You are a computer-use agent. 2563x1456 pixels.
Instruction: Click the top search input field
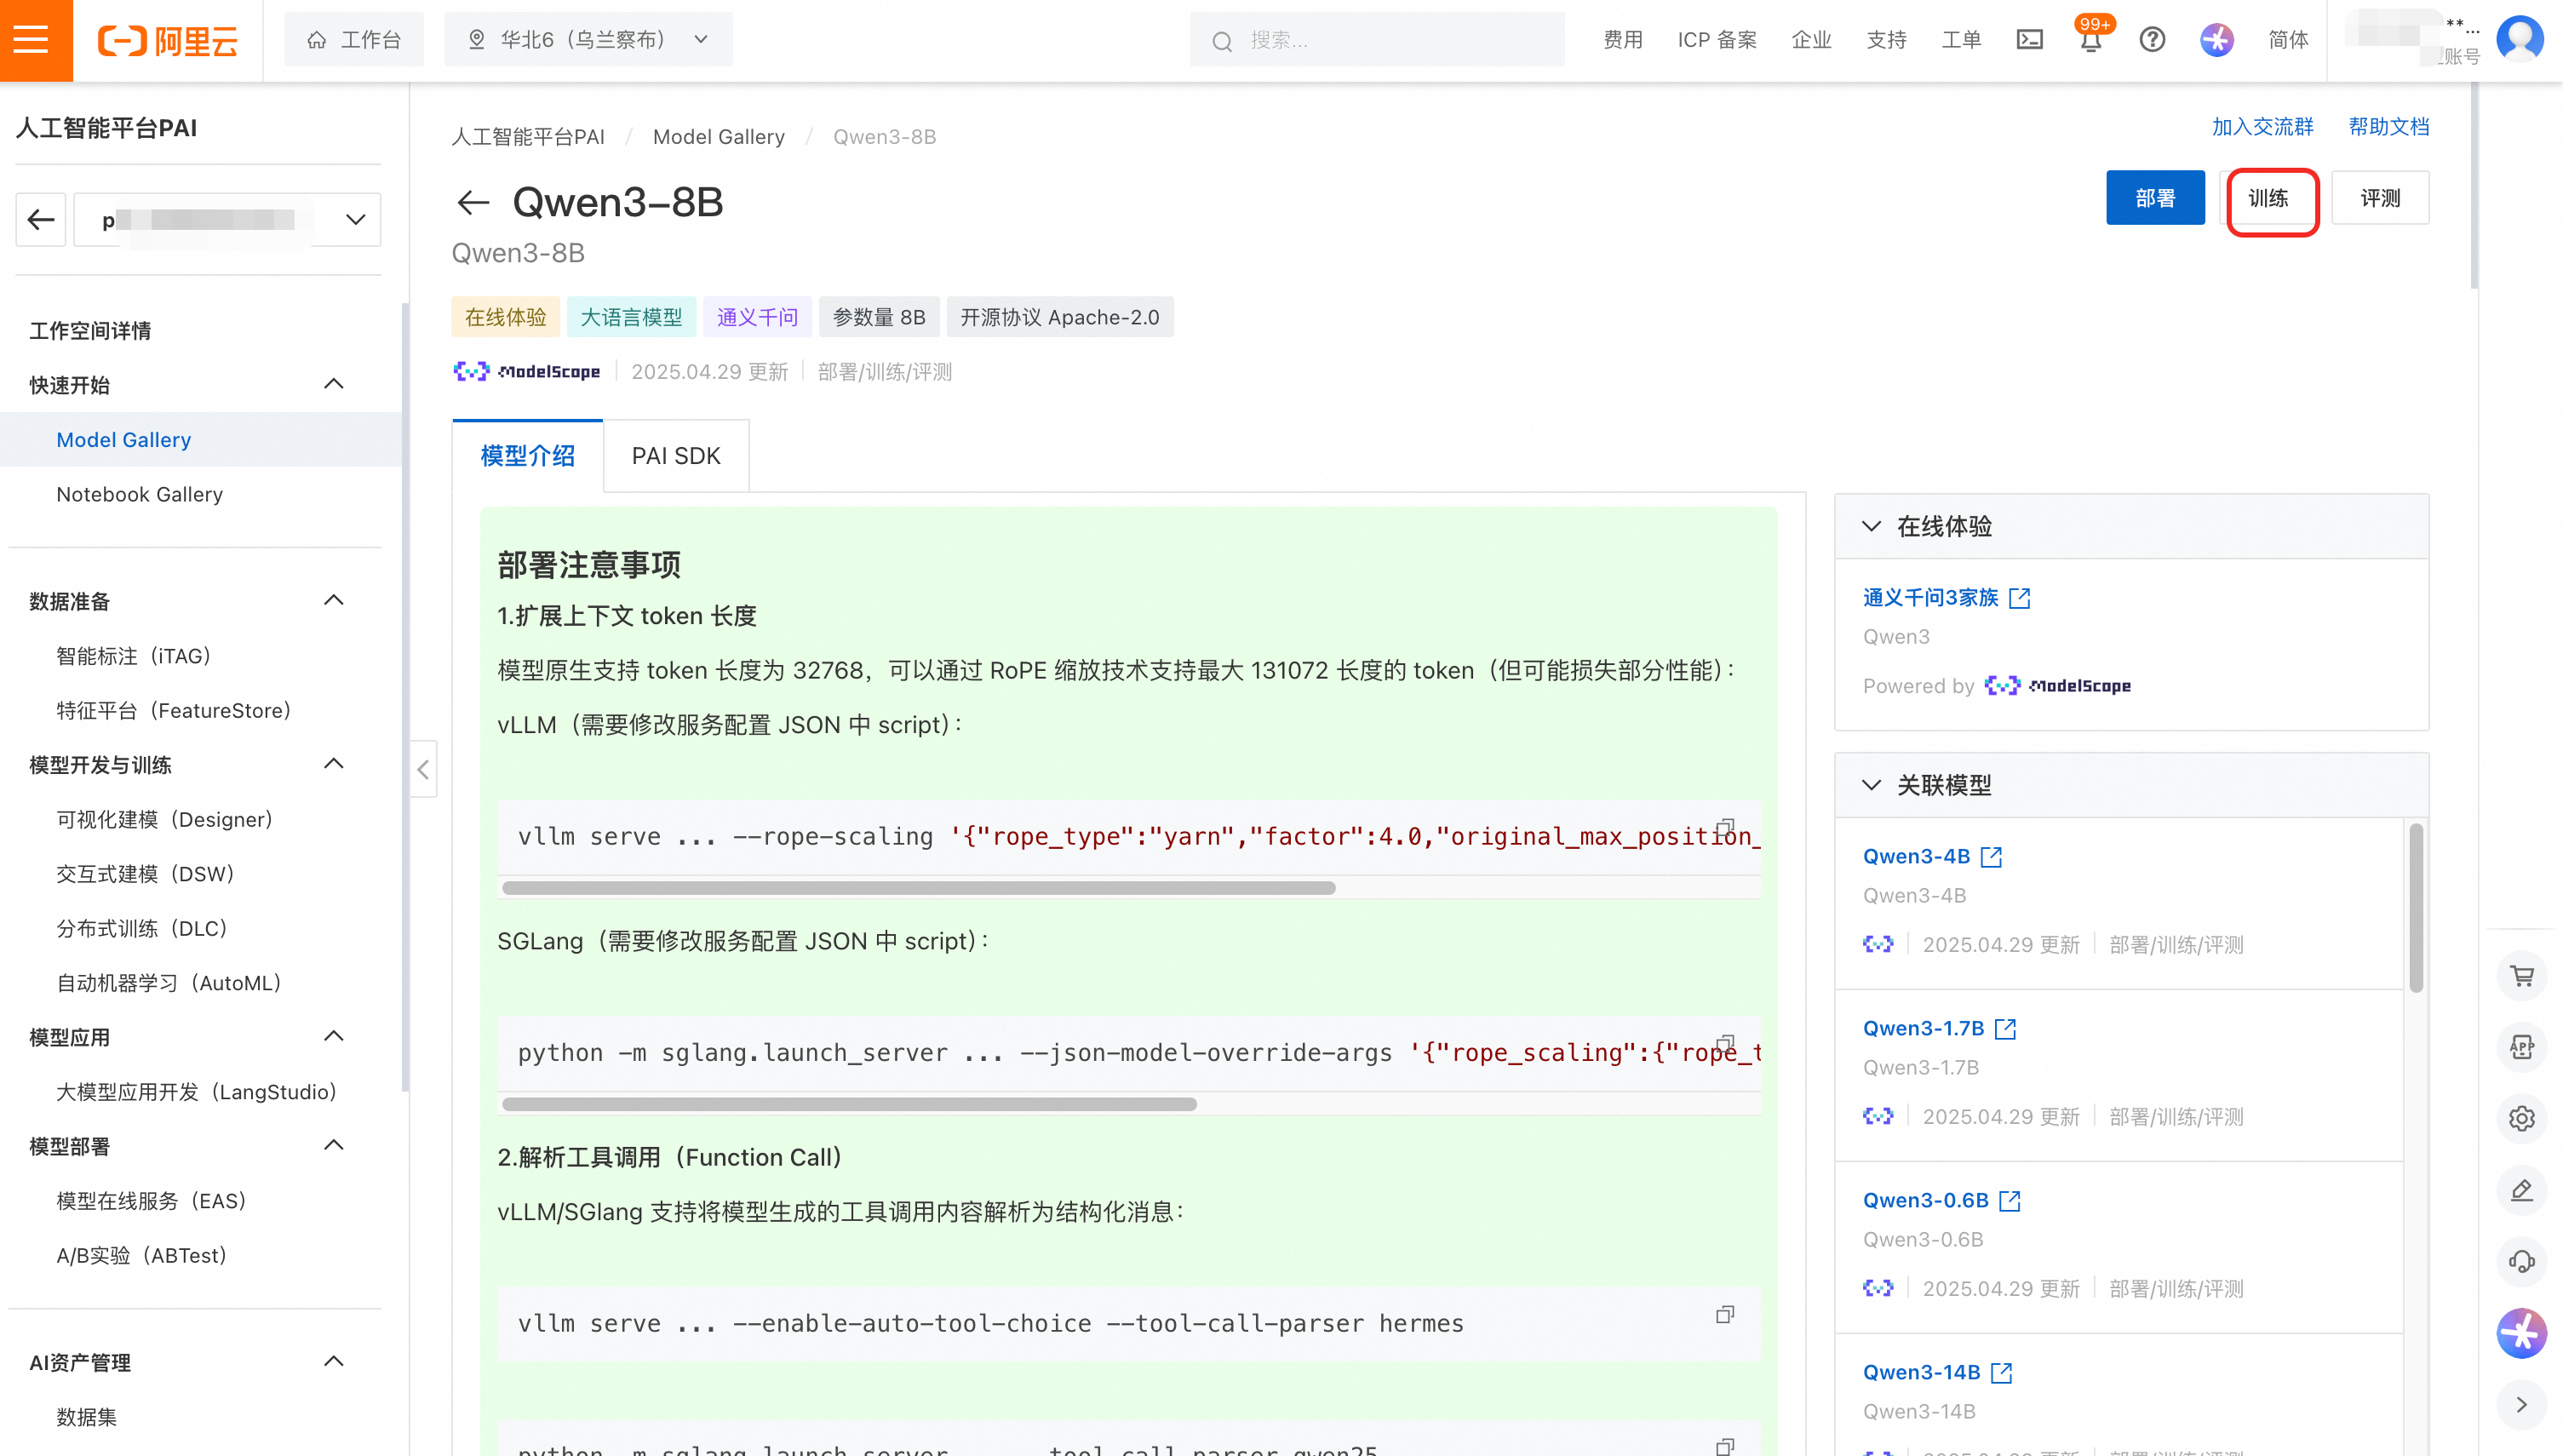click(1377, 40)
